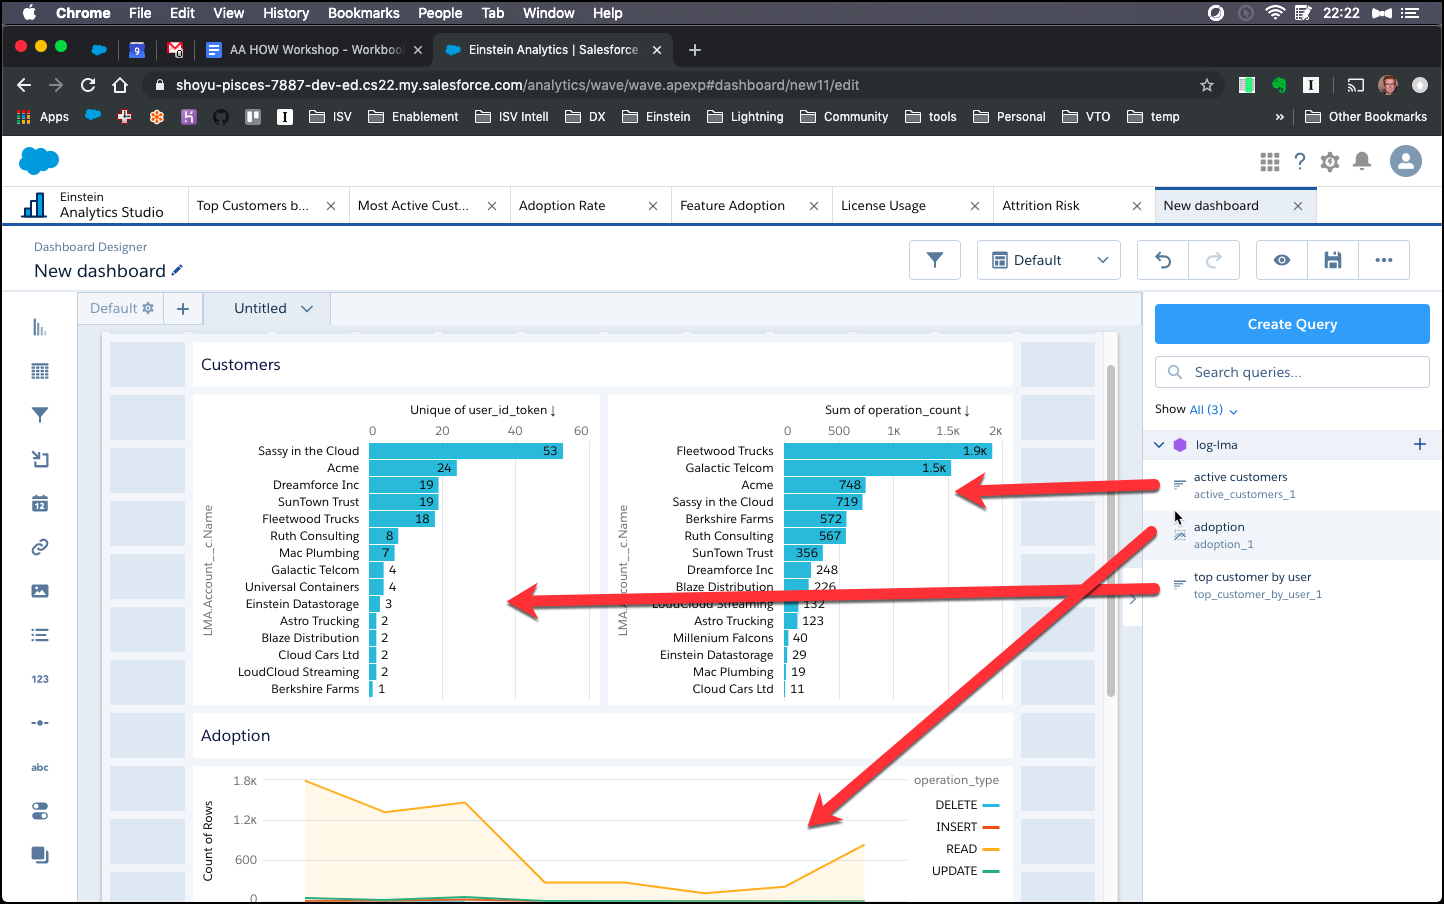Open the Show All (3) filter dropdown

(1214, 410)
